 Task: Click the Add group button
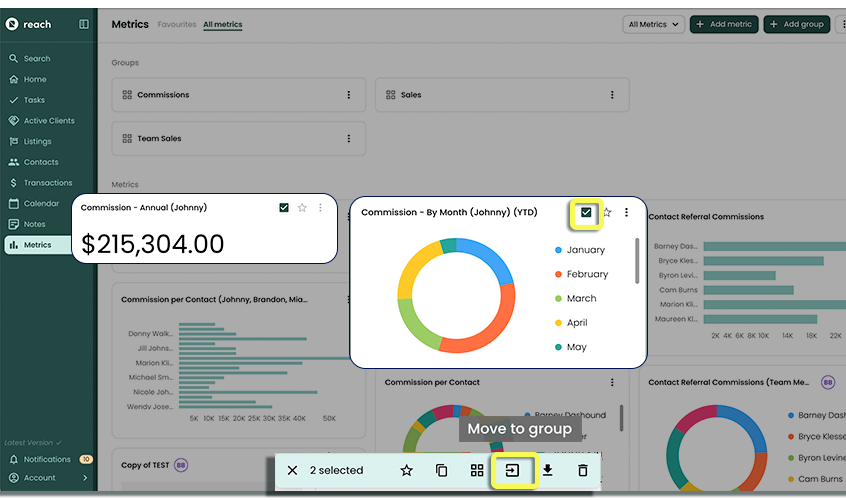coord(796,24)
